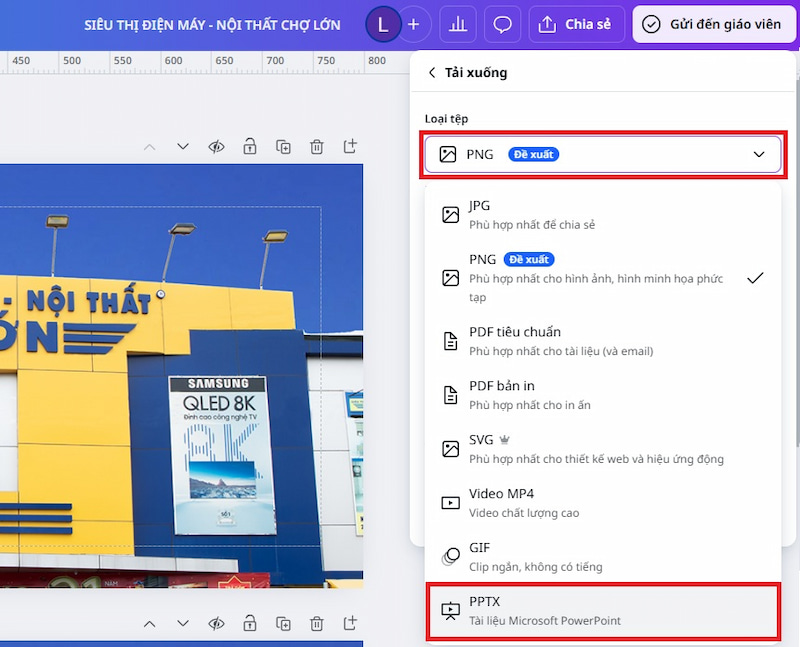Lock the next page below
The image size is (800, 647).
tap(249, 624)
